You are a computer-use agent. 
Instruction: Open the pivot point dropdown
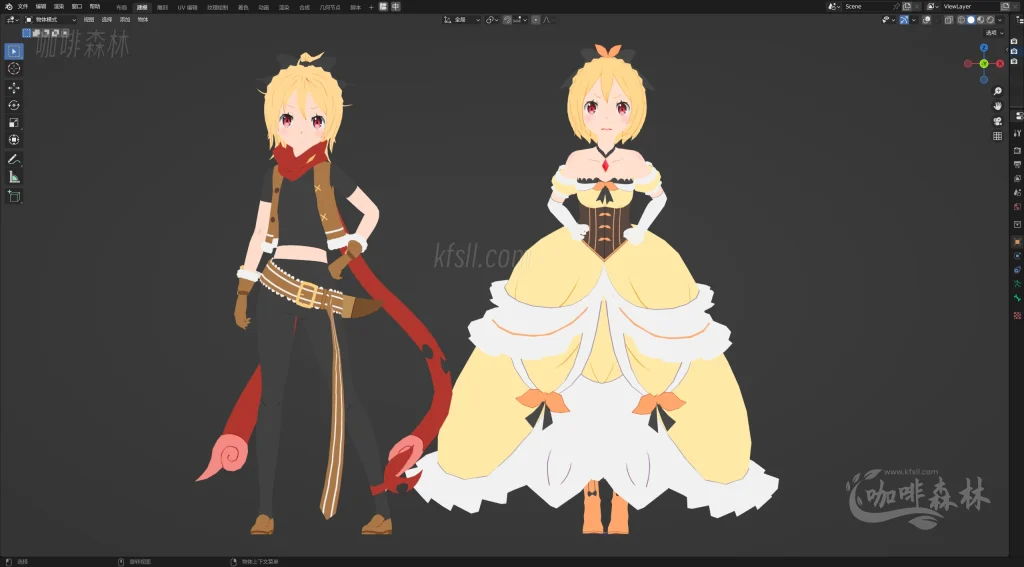click(x=492, y=20)
